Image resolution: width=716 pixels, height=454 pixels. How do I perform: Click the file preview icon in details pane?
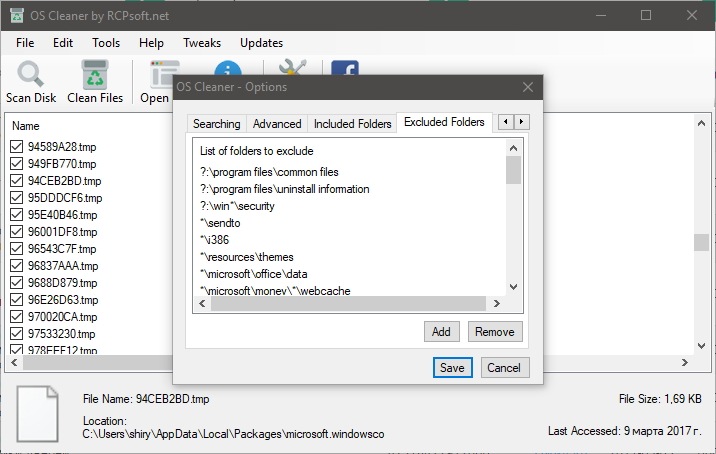pos(37,414)
